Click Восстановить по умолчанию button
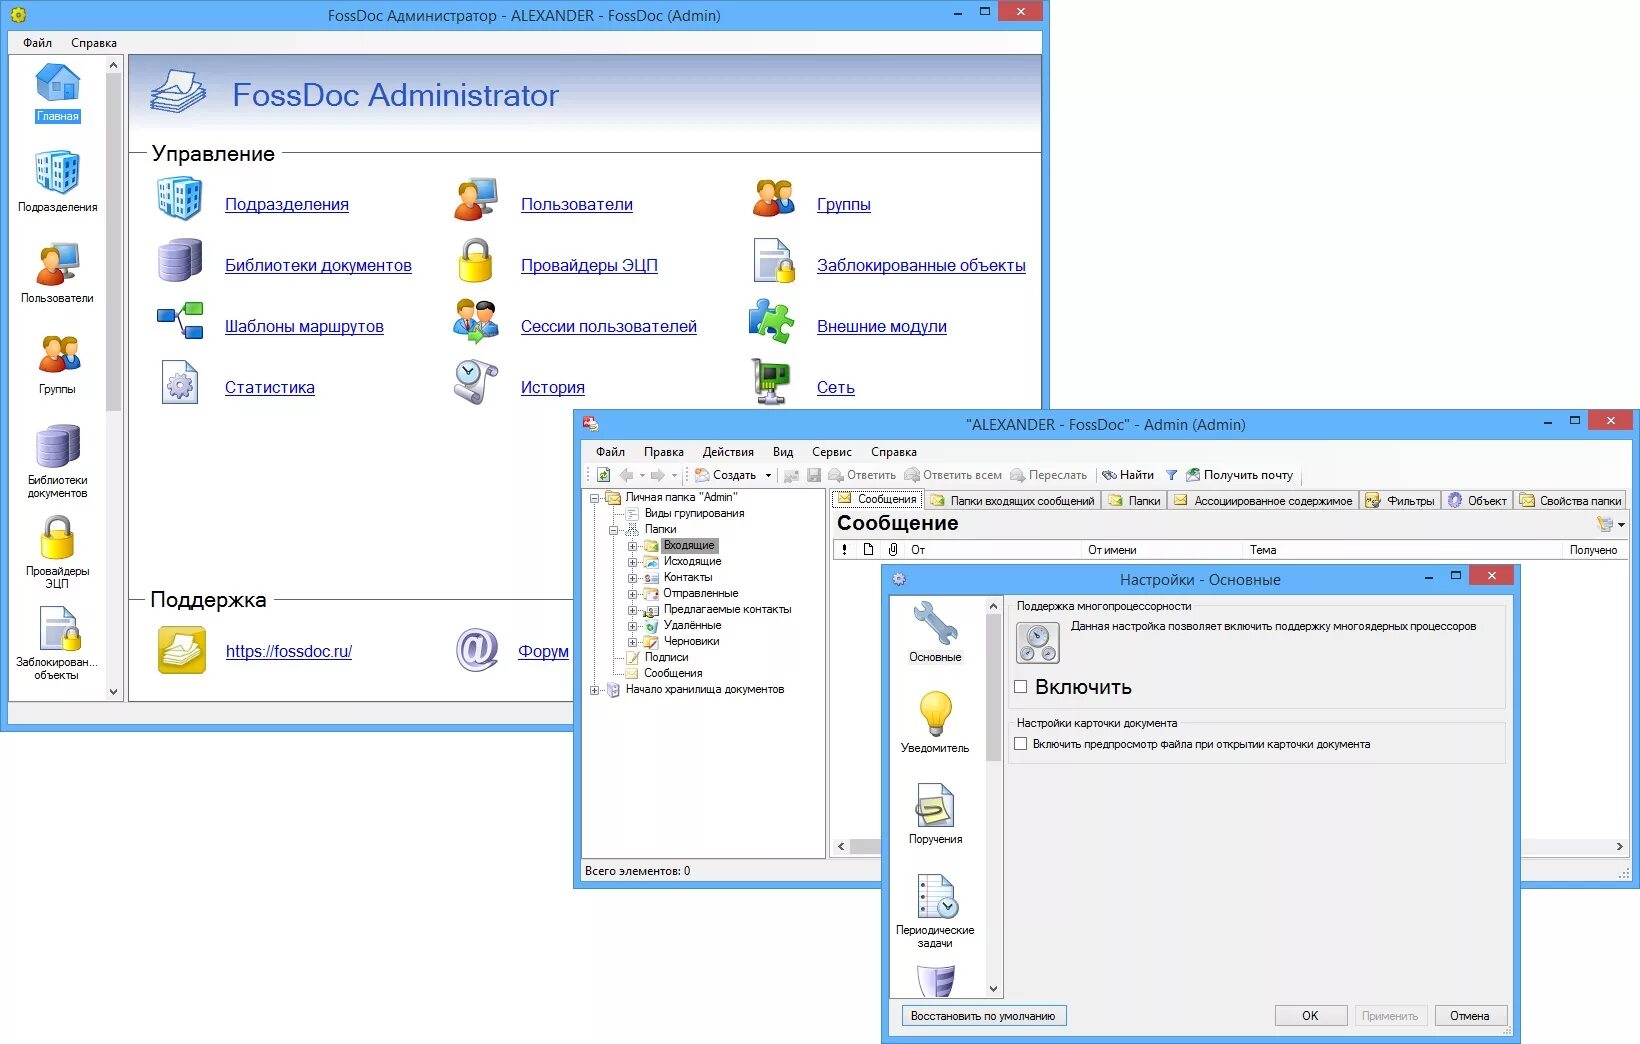 pyautogui.click(x=983, y=1016)
